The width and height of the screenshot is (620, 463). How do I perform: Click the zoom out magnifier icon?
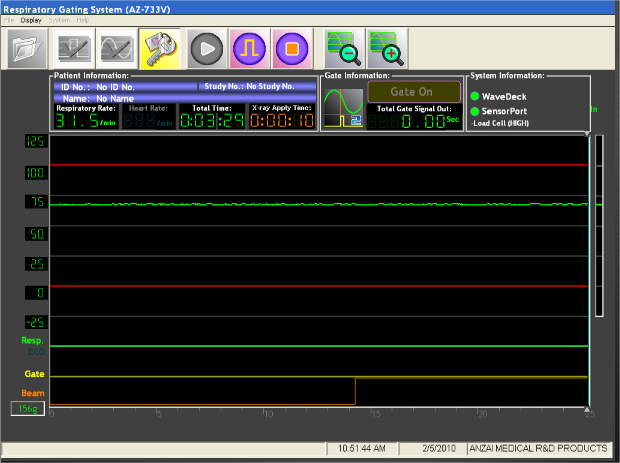coord(343,47)
